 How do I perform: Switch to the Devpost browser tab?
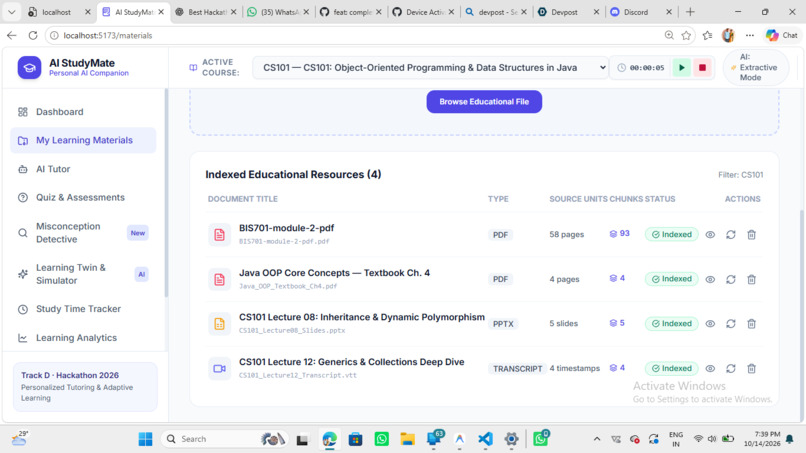click(569, 12)
